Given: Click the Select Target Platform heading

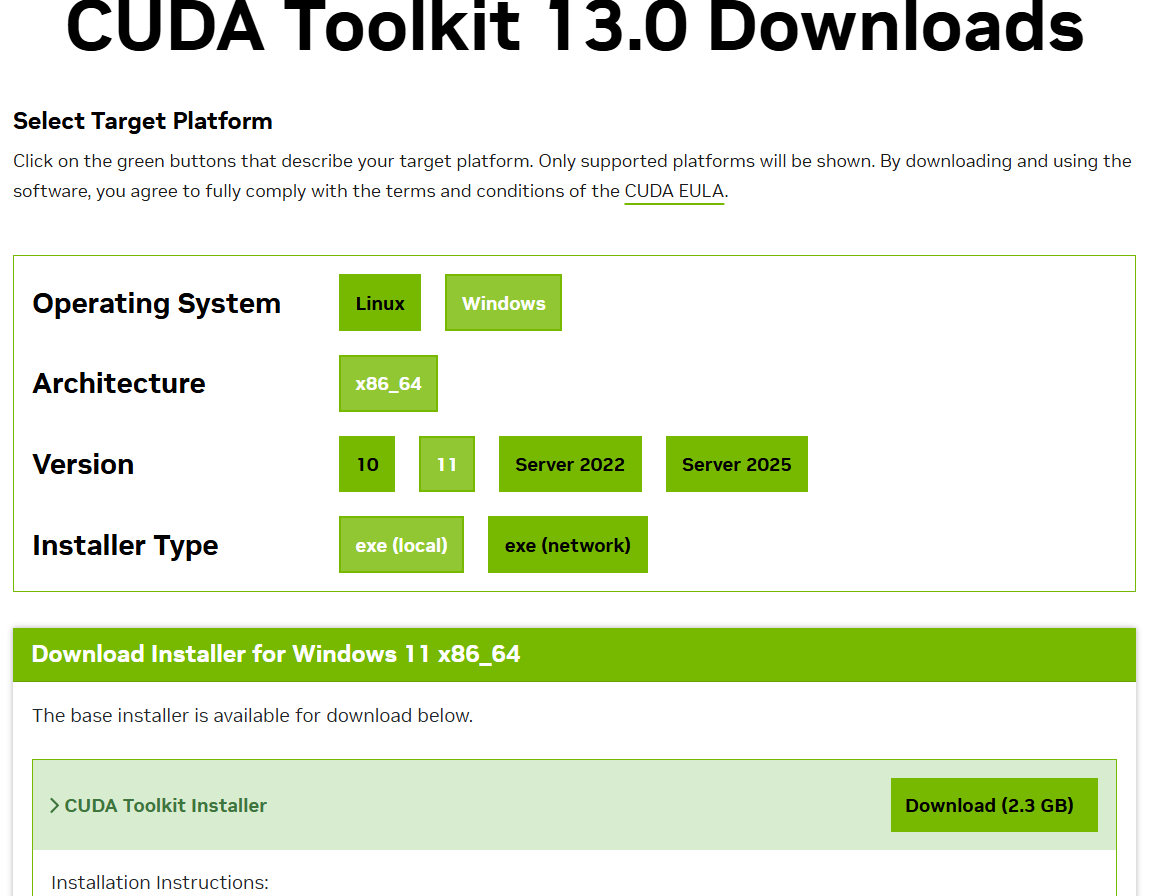Looking at the screenshot, I should pos(143,121).
